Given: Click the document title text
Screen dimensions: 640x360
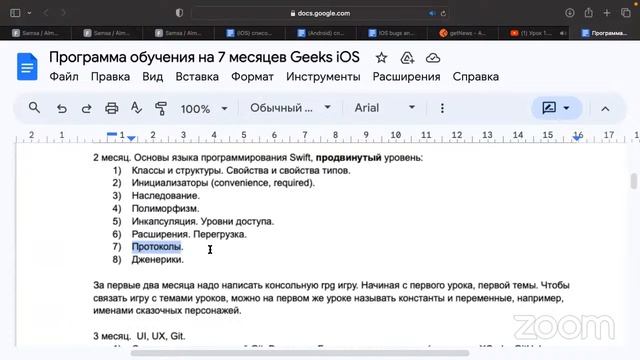Looking at the screenshot, I should coord(204,57).
